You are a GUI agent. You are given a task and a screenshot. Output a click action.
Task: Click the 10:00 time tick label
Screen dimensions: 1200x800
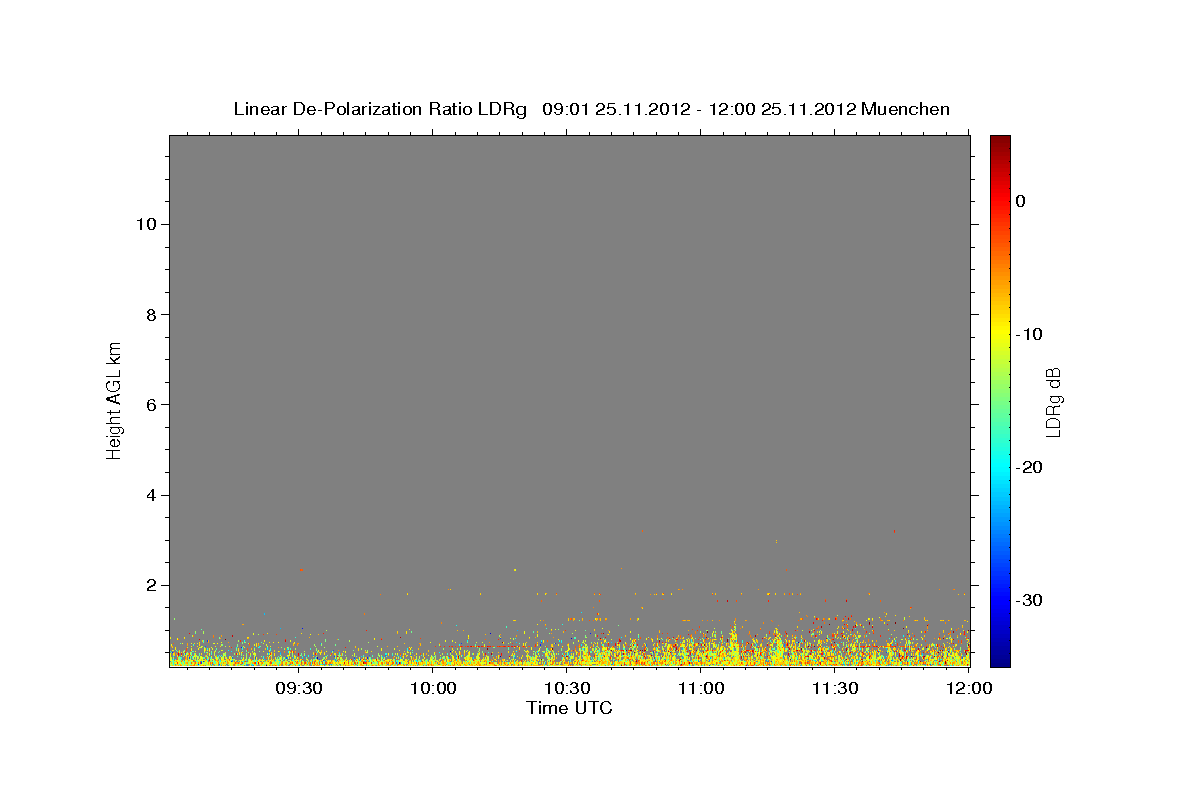(434, 688)
